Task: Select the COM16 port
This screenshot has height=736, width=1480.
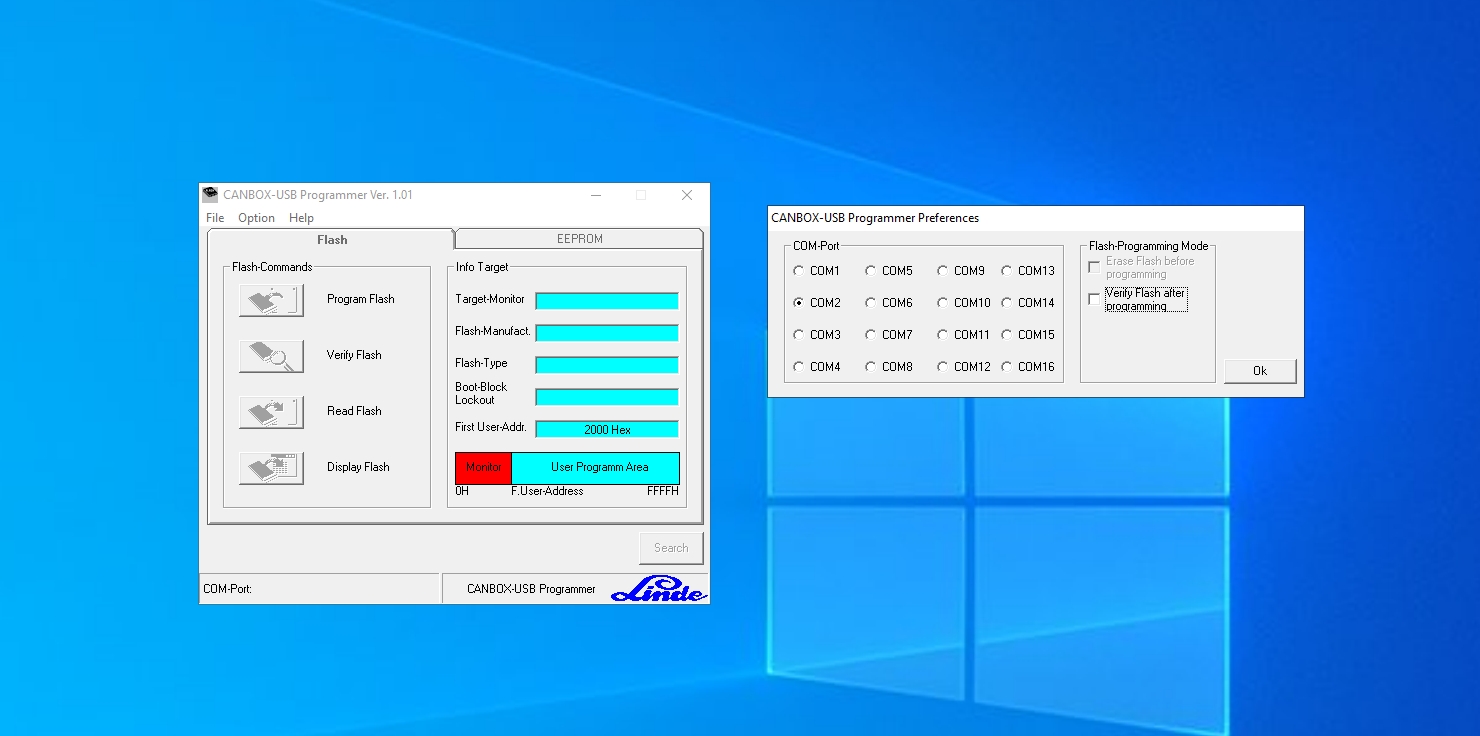Action: pyautogui.click(x=1007, y=366)
